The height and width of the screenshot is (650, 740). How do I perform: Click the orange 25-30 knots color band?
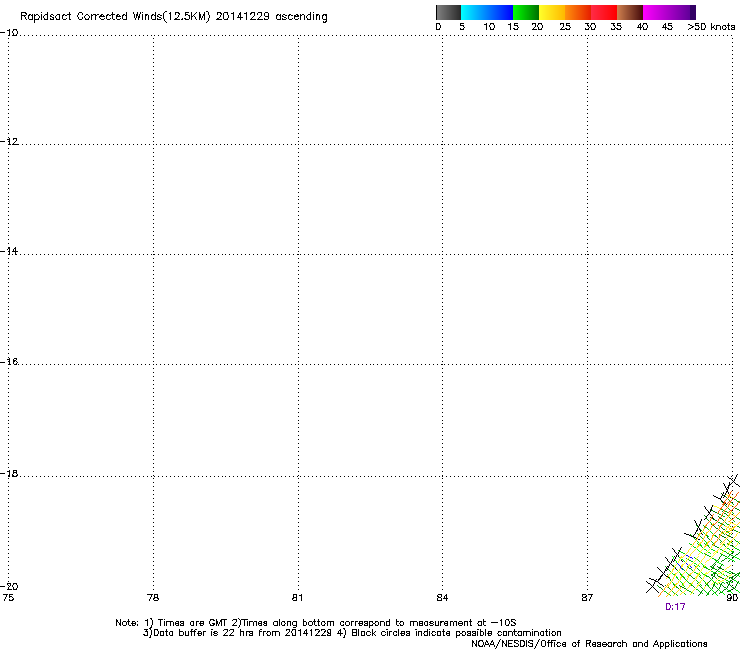click(578, 12)
